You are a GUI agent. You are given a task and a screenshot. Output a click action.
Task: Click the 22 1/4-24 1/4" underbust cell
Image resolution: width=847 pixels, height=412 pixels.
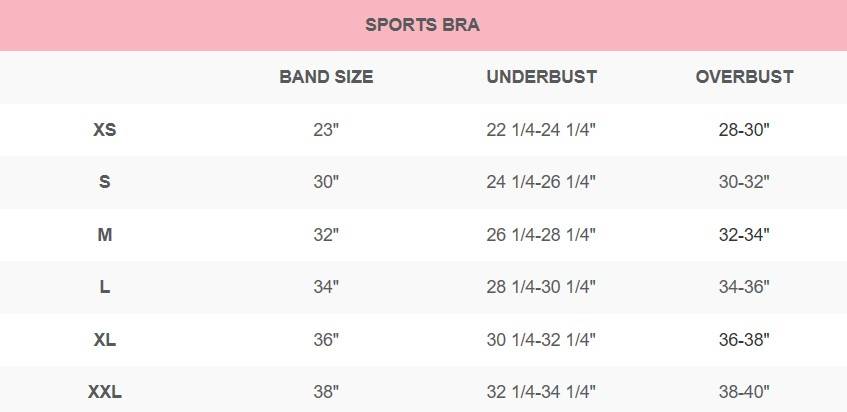click(541, 130)
